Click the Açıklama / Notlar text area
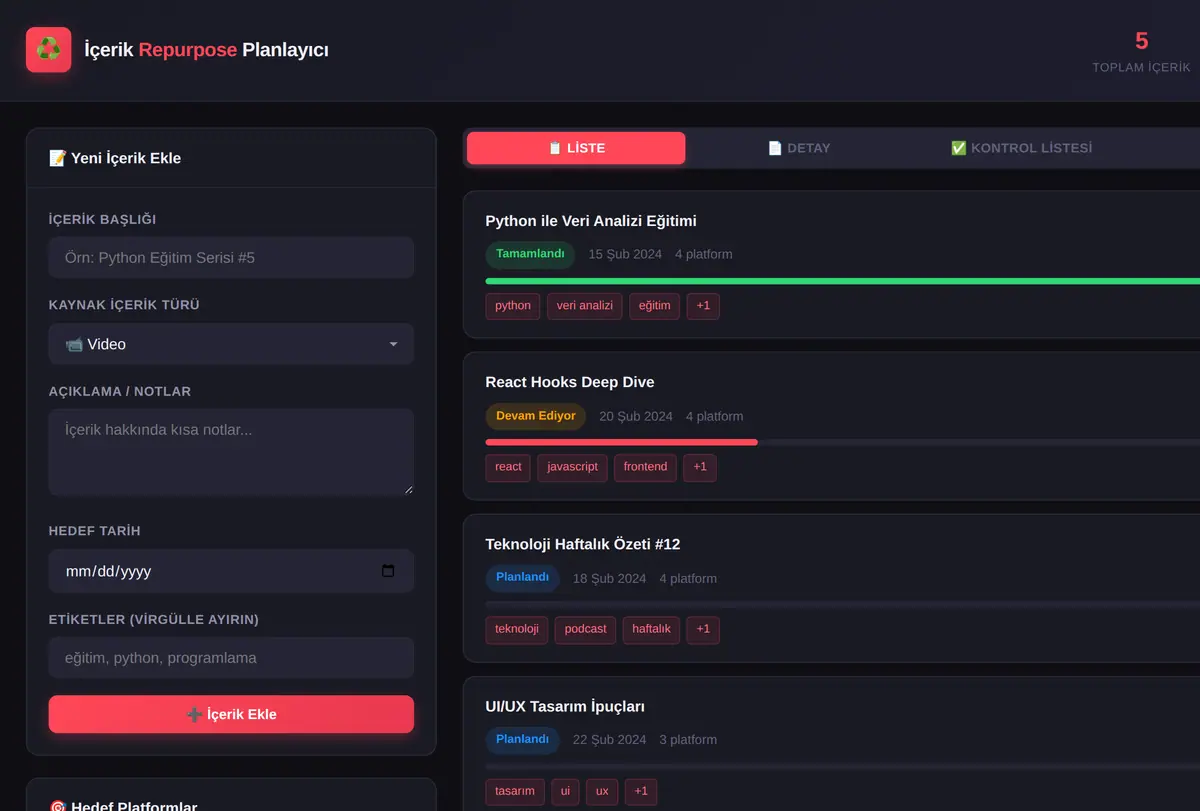Screen dimensions: 1200x811 231,451
